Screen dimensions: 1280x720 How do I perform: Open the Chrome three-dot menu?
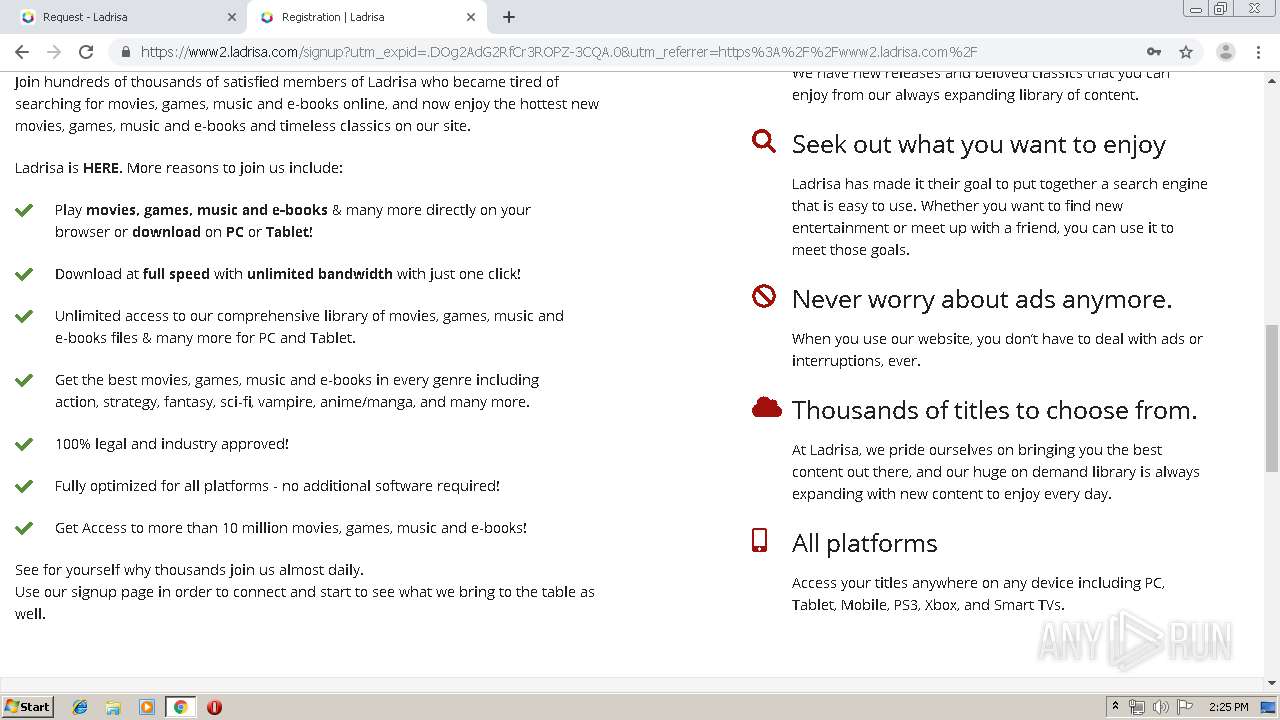[1258, 52]
